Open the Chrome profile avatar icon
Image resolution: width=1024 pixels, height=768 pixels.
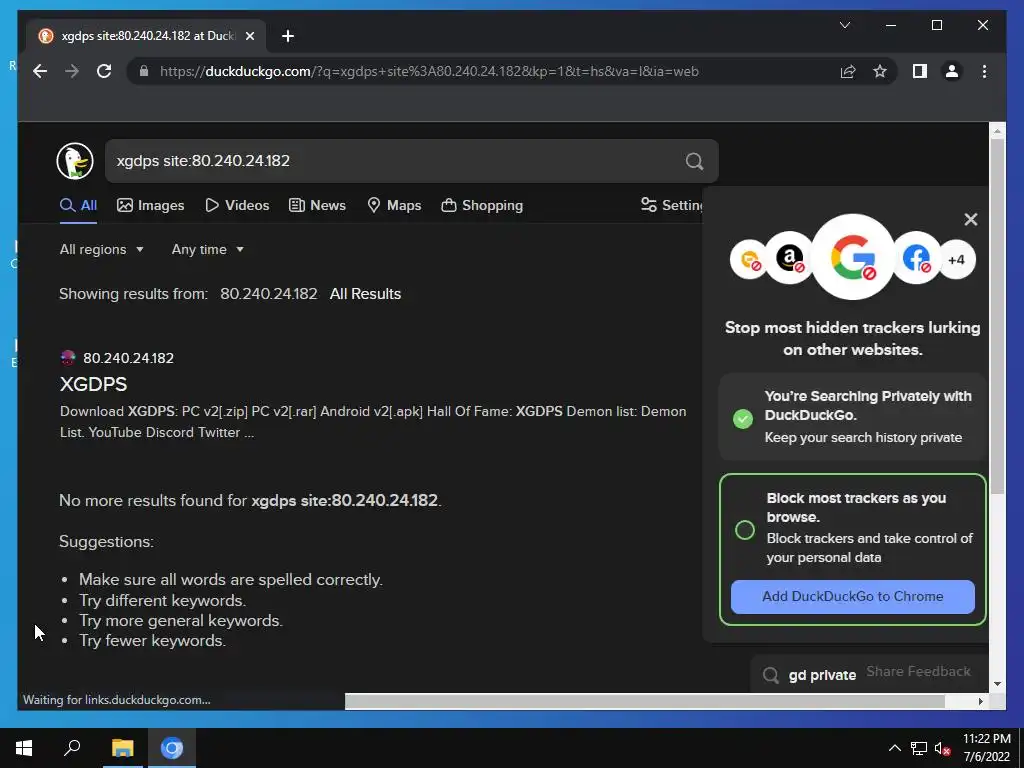pos(952,71)
